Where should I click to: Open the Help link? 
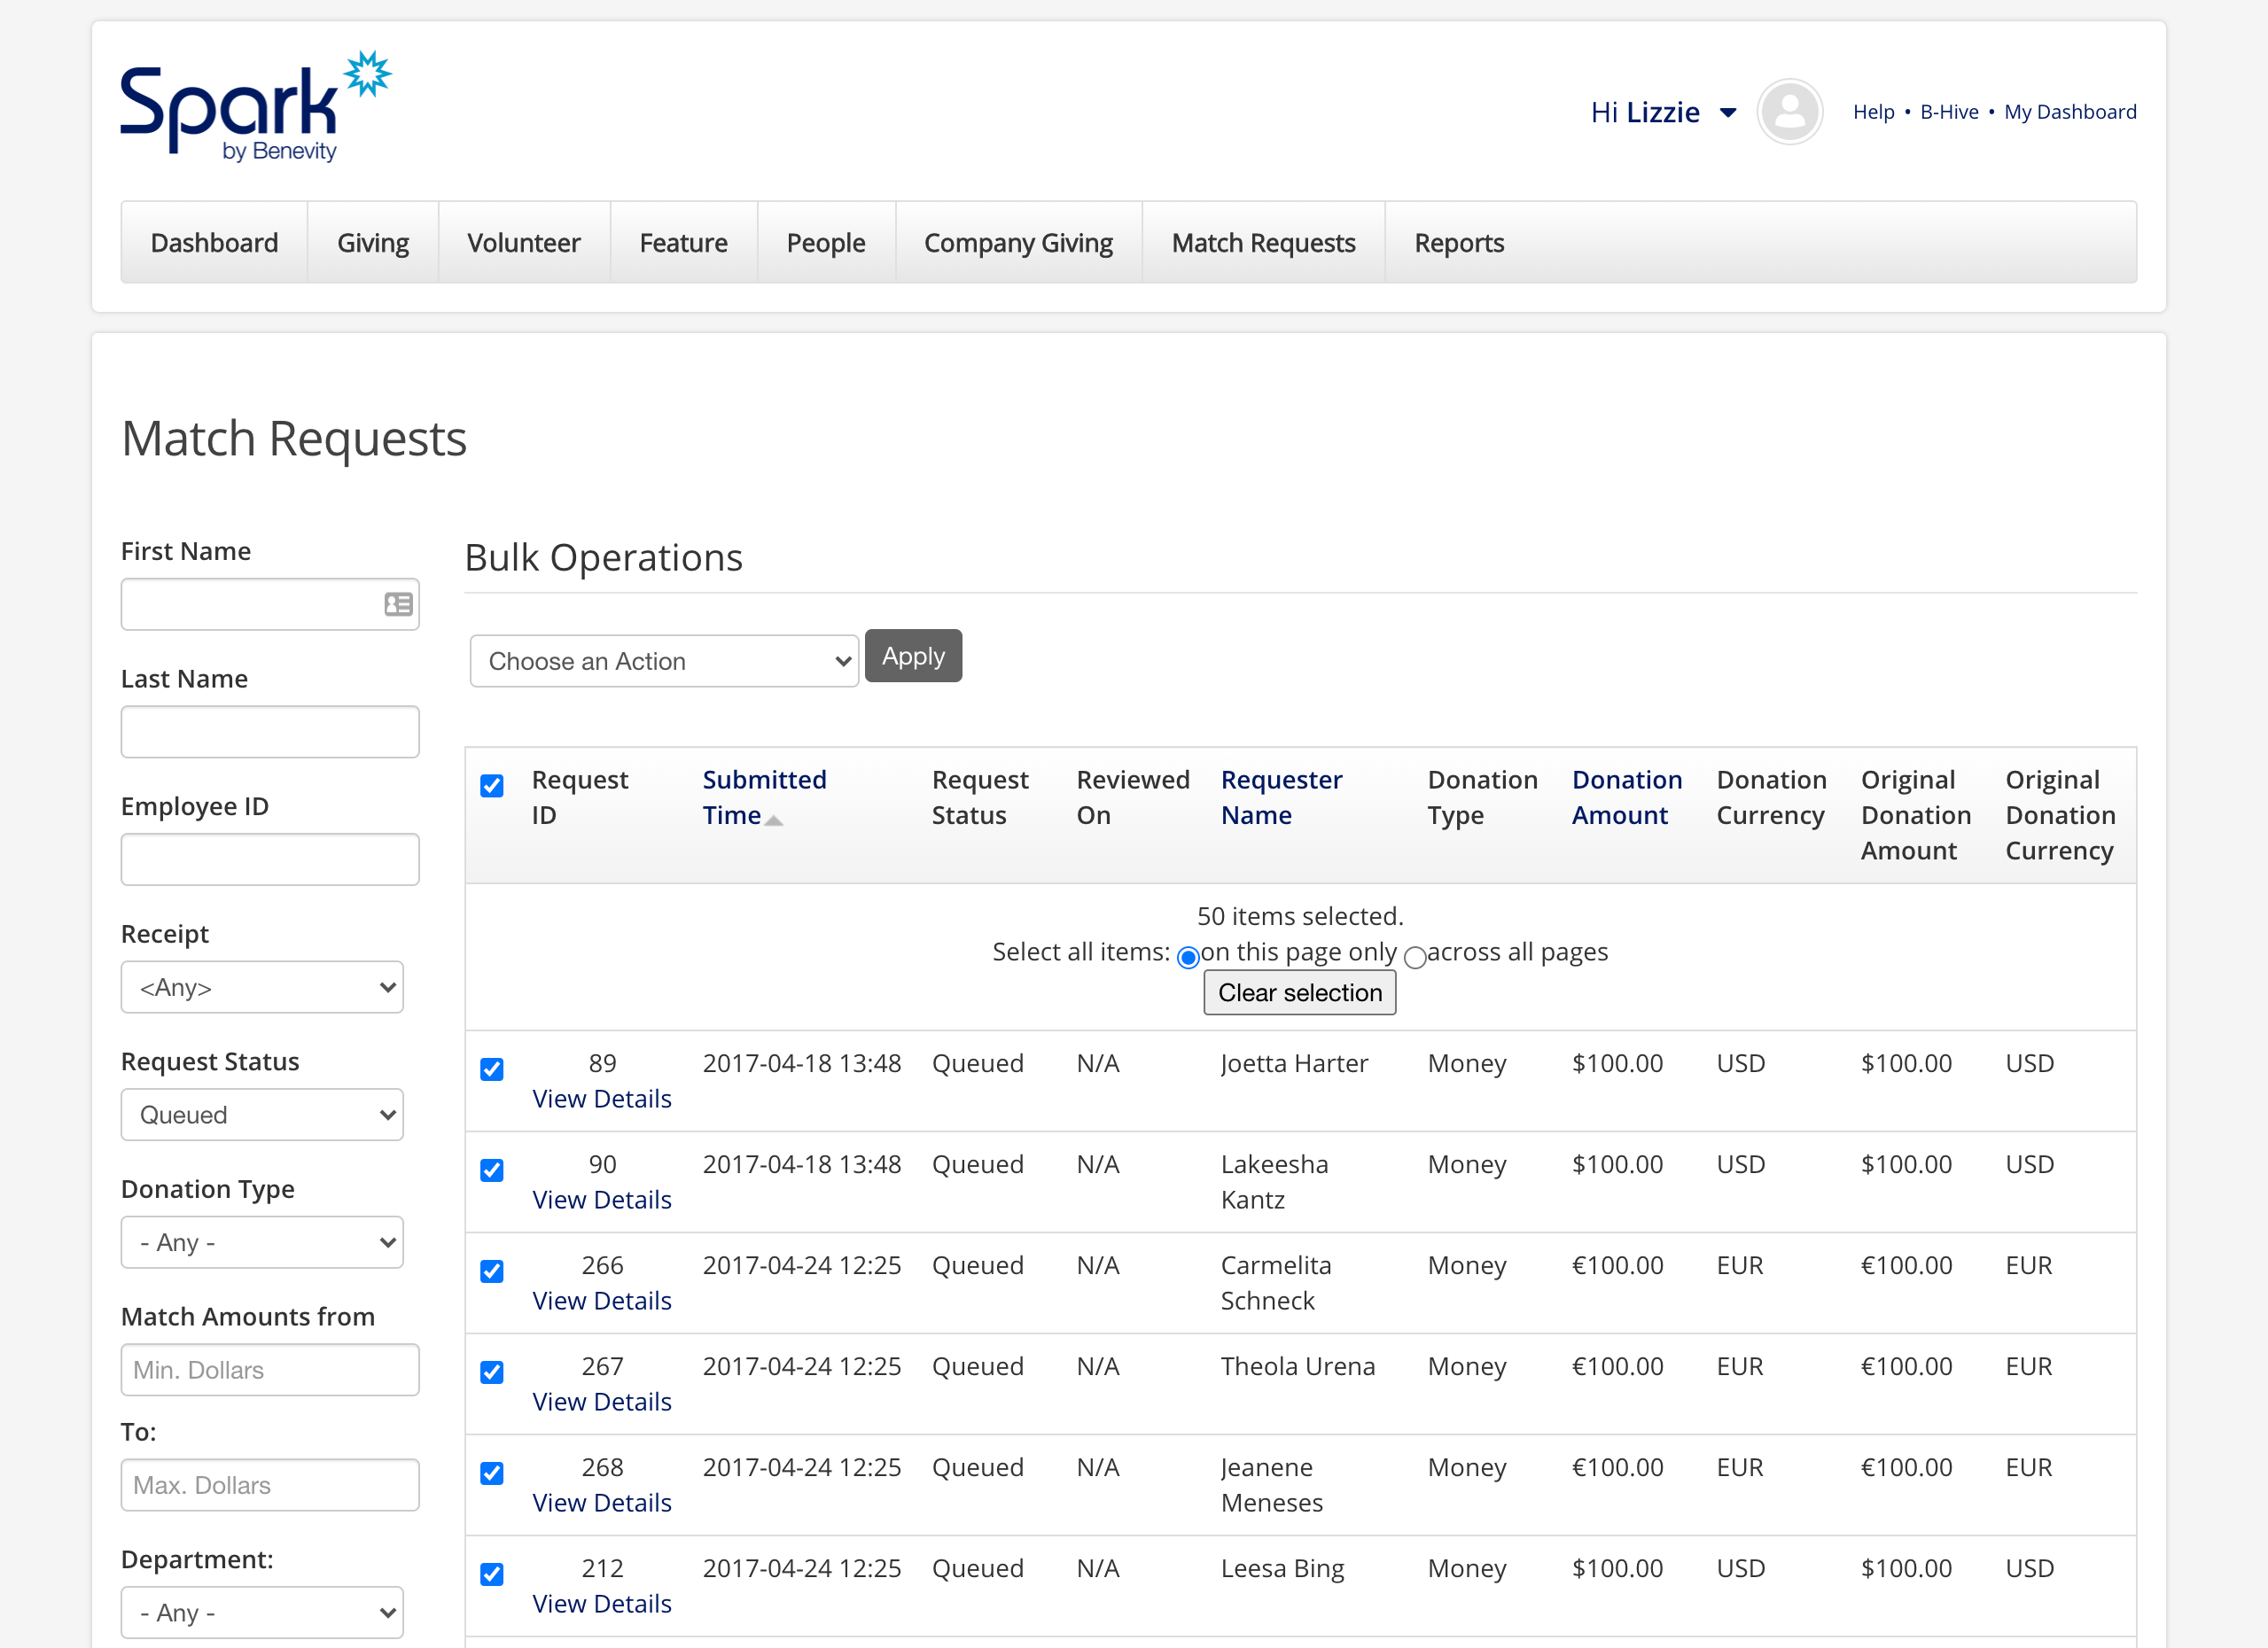(x=1873, y=112)
